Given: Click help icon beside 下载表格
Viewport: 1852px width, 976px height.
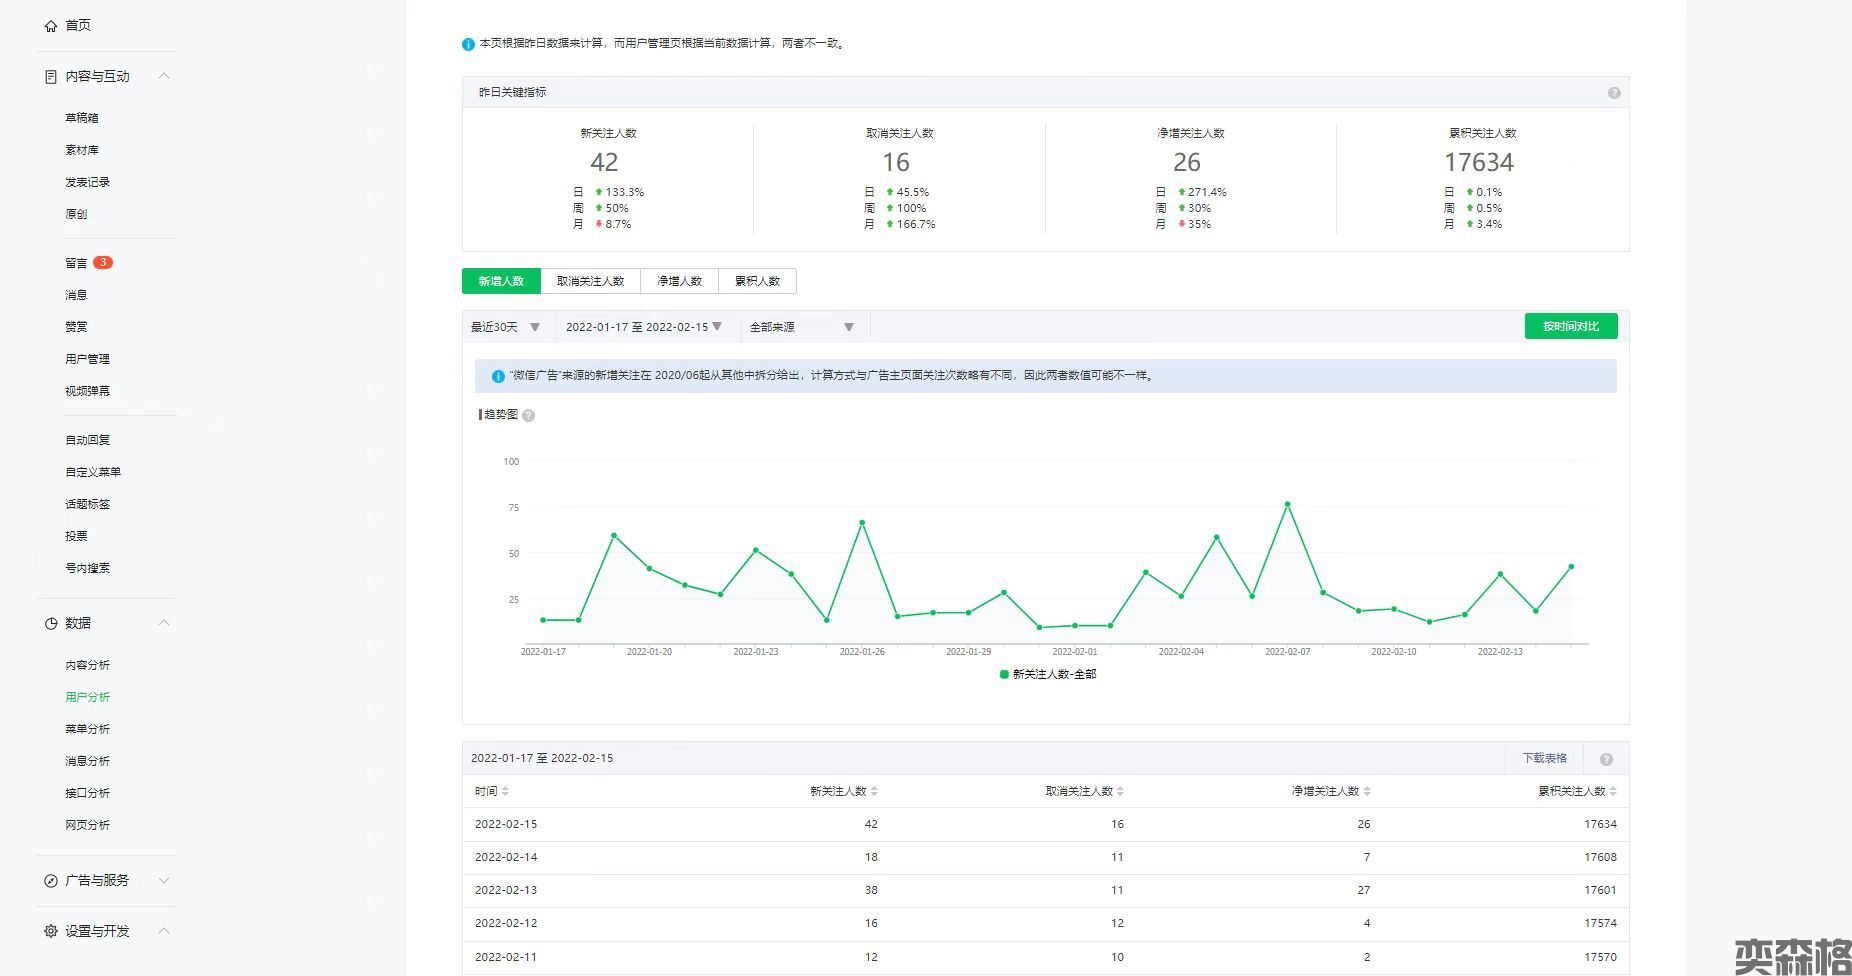Looking at the screenshot, I should [1606, 759].
